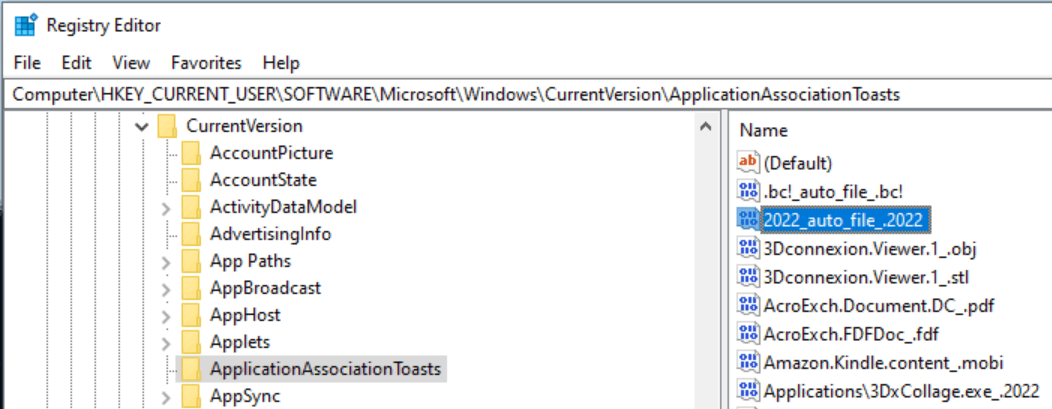Expand the ActivityDataModel key
1052x409 pixels.
pyautogui.click(x=166, y=208)
